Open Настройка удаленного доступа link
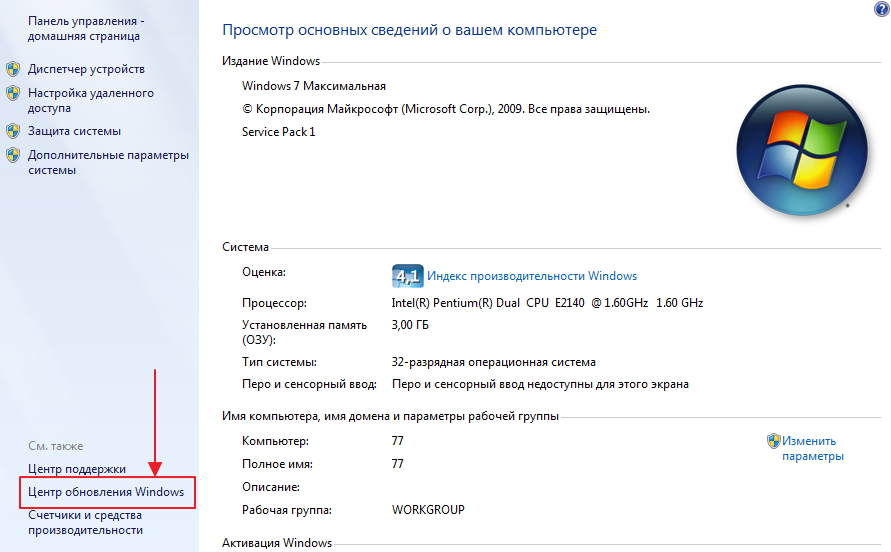The height and width of the screenshot is (552, 891). pyautogui.click(x=90, y=100)
